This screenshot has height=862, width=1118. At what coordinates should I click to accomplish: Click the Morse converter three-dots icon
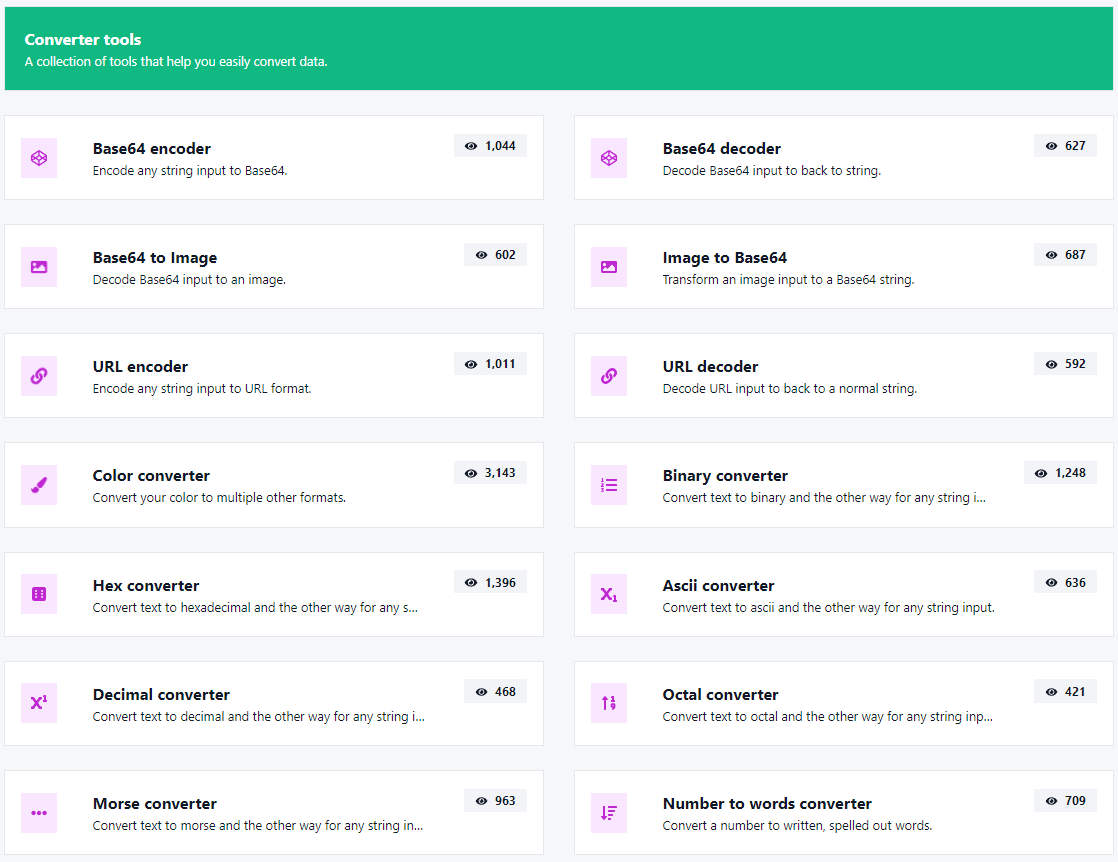tap(39, 813)
